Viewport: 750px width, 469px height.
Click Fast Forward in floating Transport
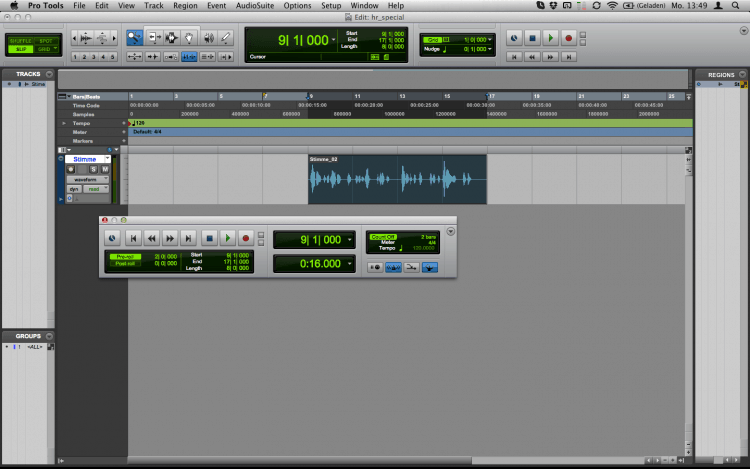[x=170, y=238]
